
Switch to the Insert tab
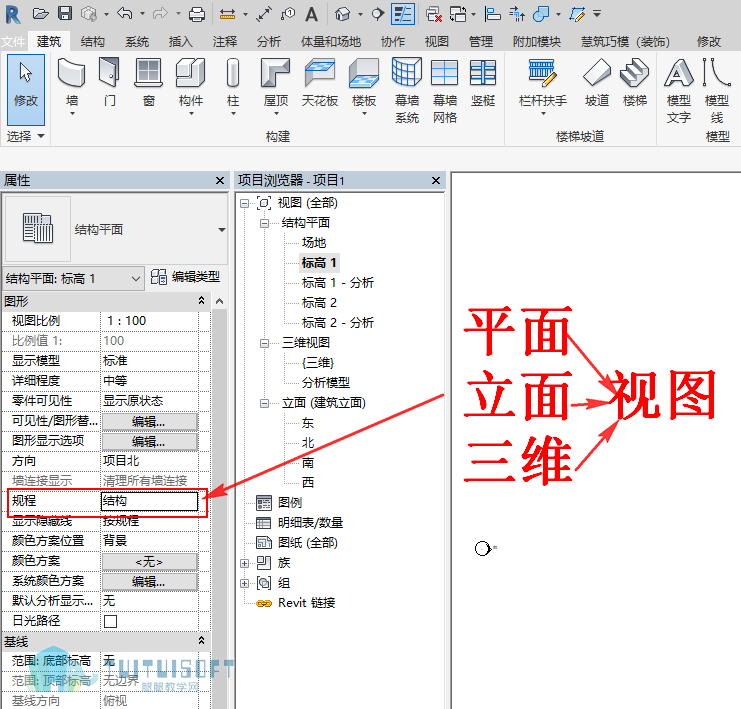pos(181,42)
